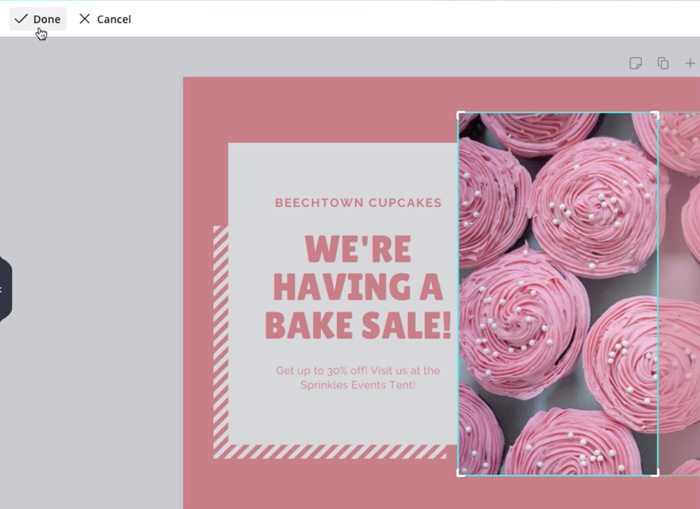Expand the collapsed side panel tab
Image resolution: width=700 pixels, height=509 pixels.
click(x=5, y=289)
